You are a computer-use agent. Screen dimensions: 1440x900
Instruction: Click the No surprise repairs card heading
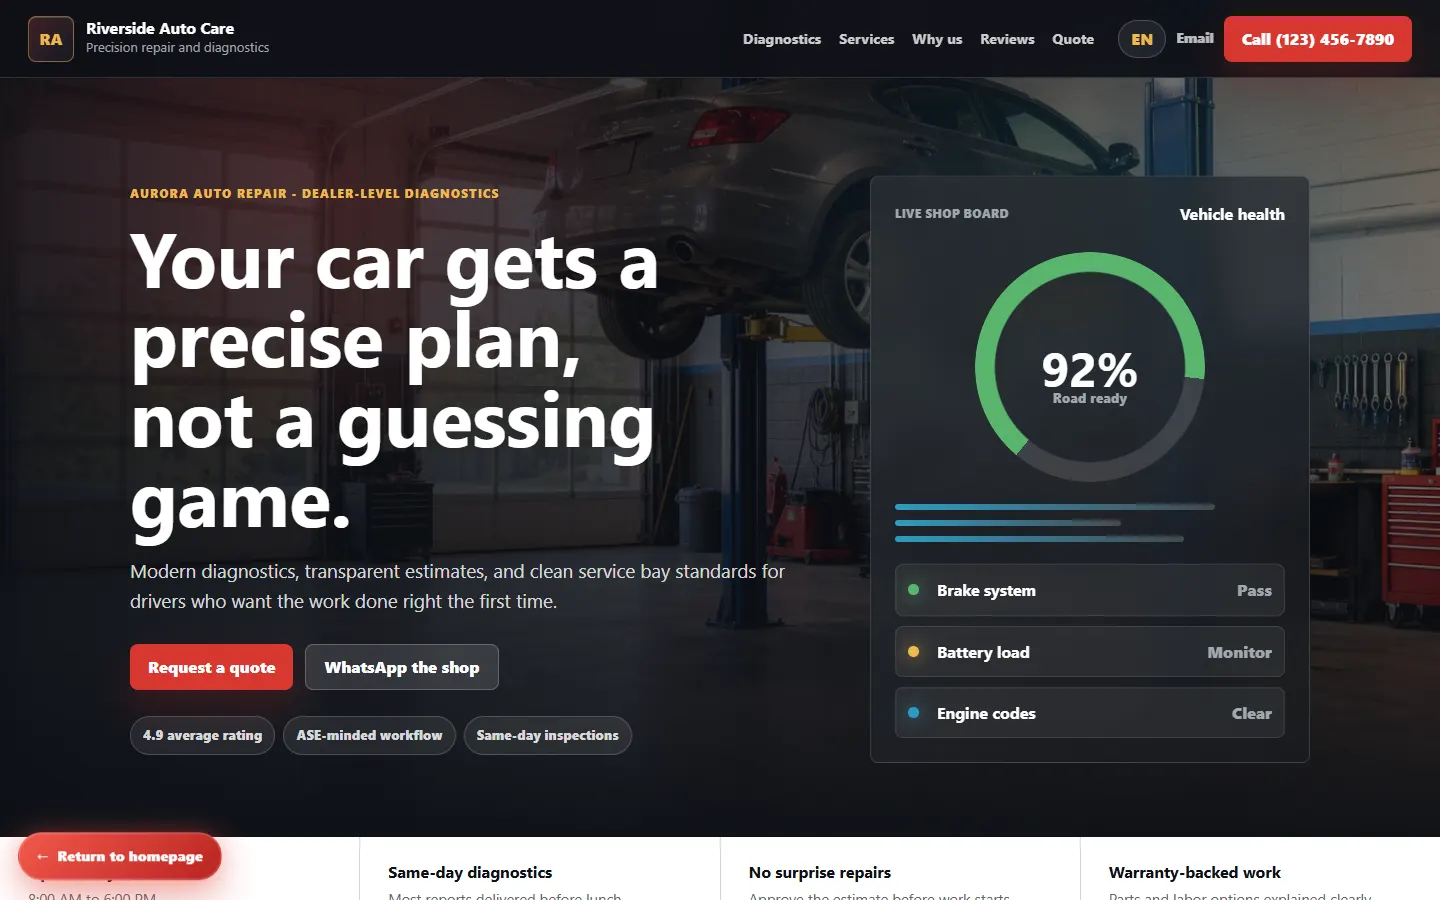pyautogui.click(x=820, y=872)
